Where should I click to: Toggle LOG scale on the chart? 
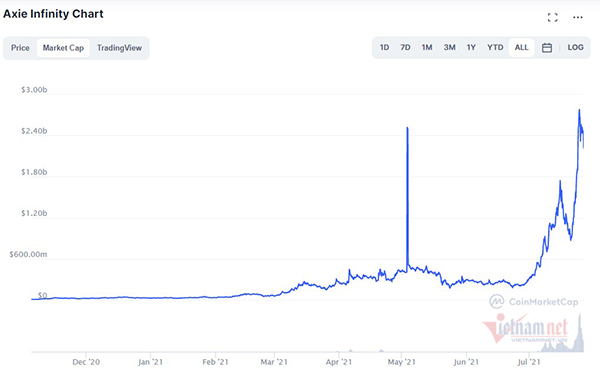point(575,47)
